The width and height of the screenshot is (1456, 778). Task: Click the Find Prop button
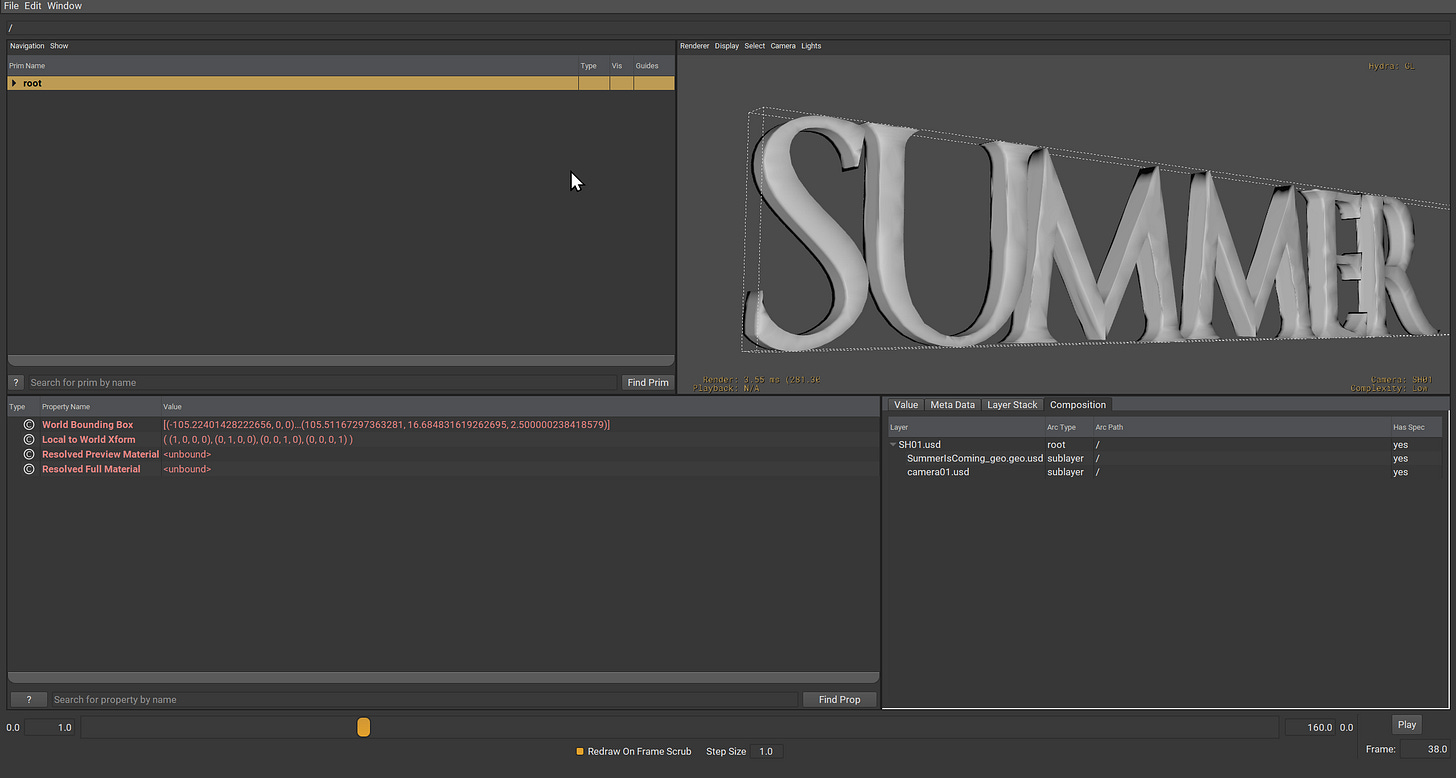click(839, 700)
